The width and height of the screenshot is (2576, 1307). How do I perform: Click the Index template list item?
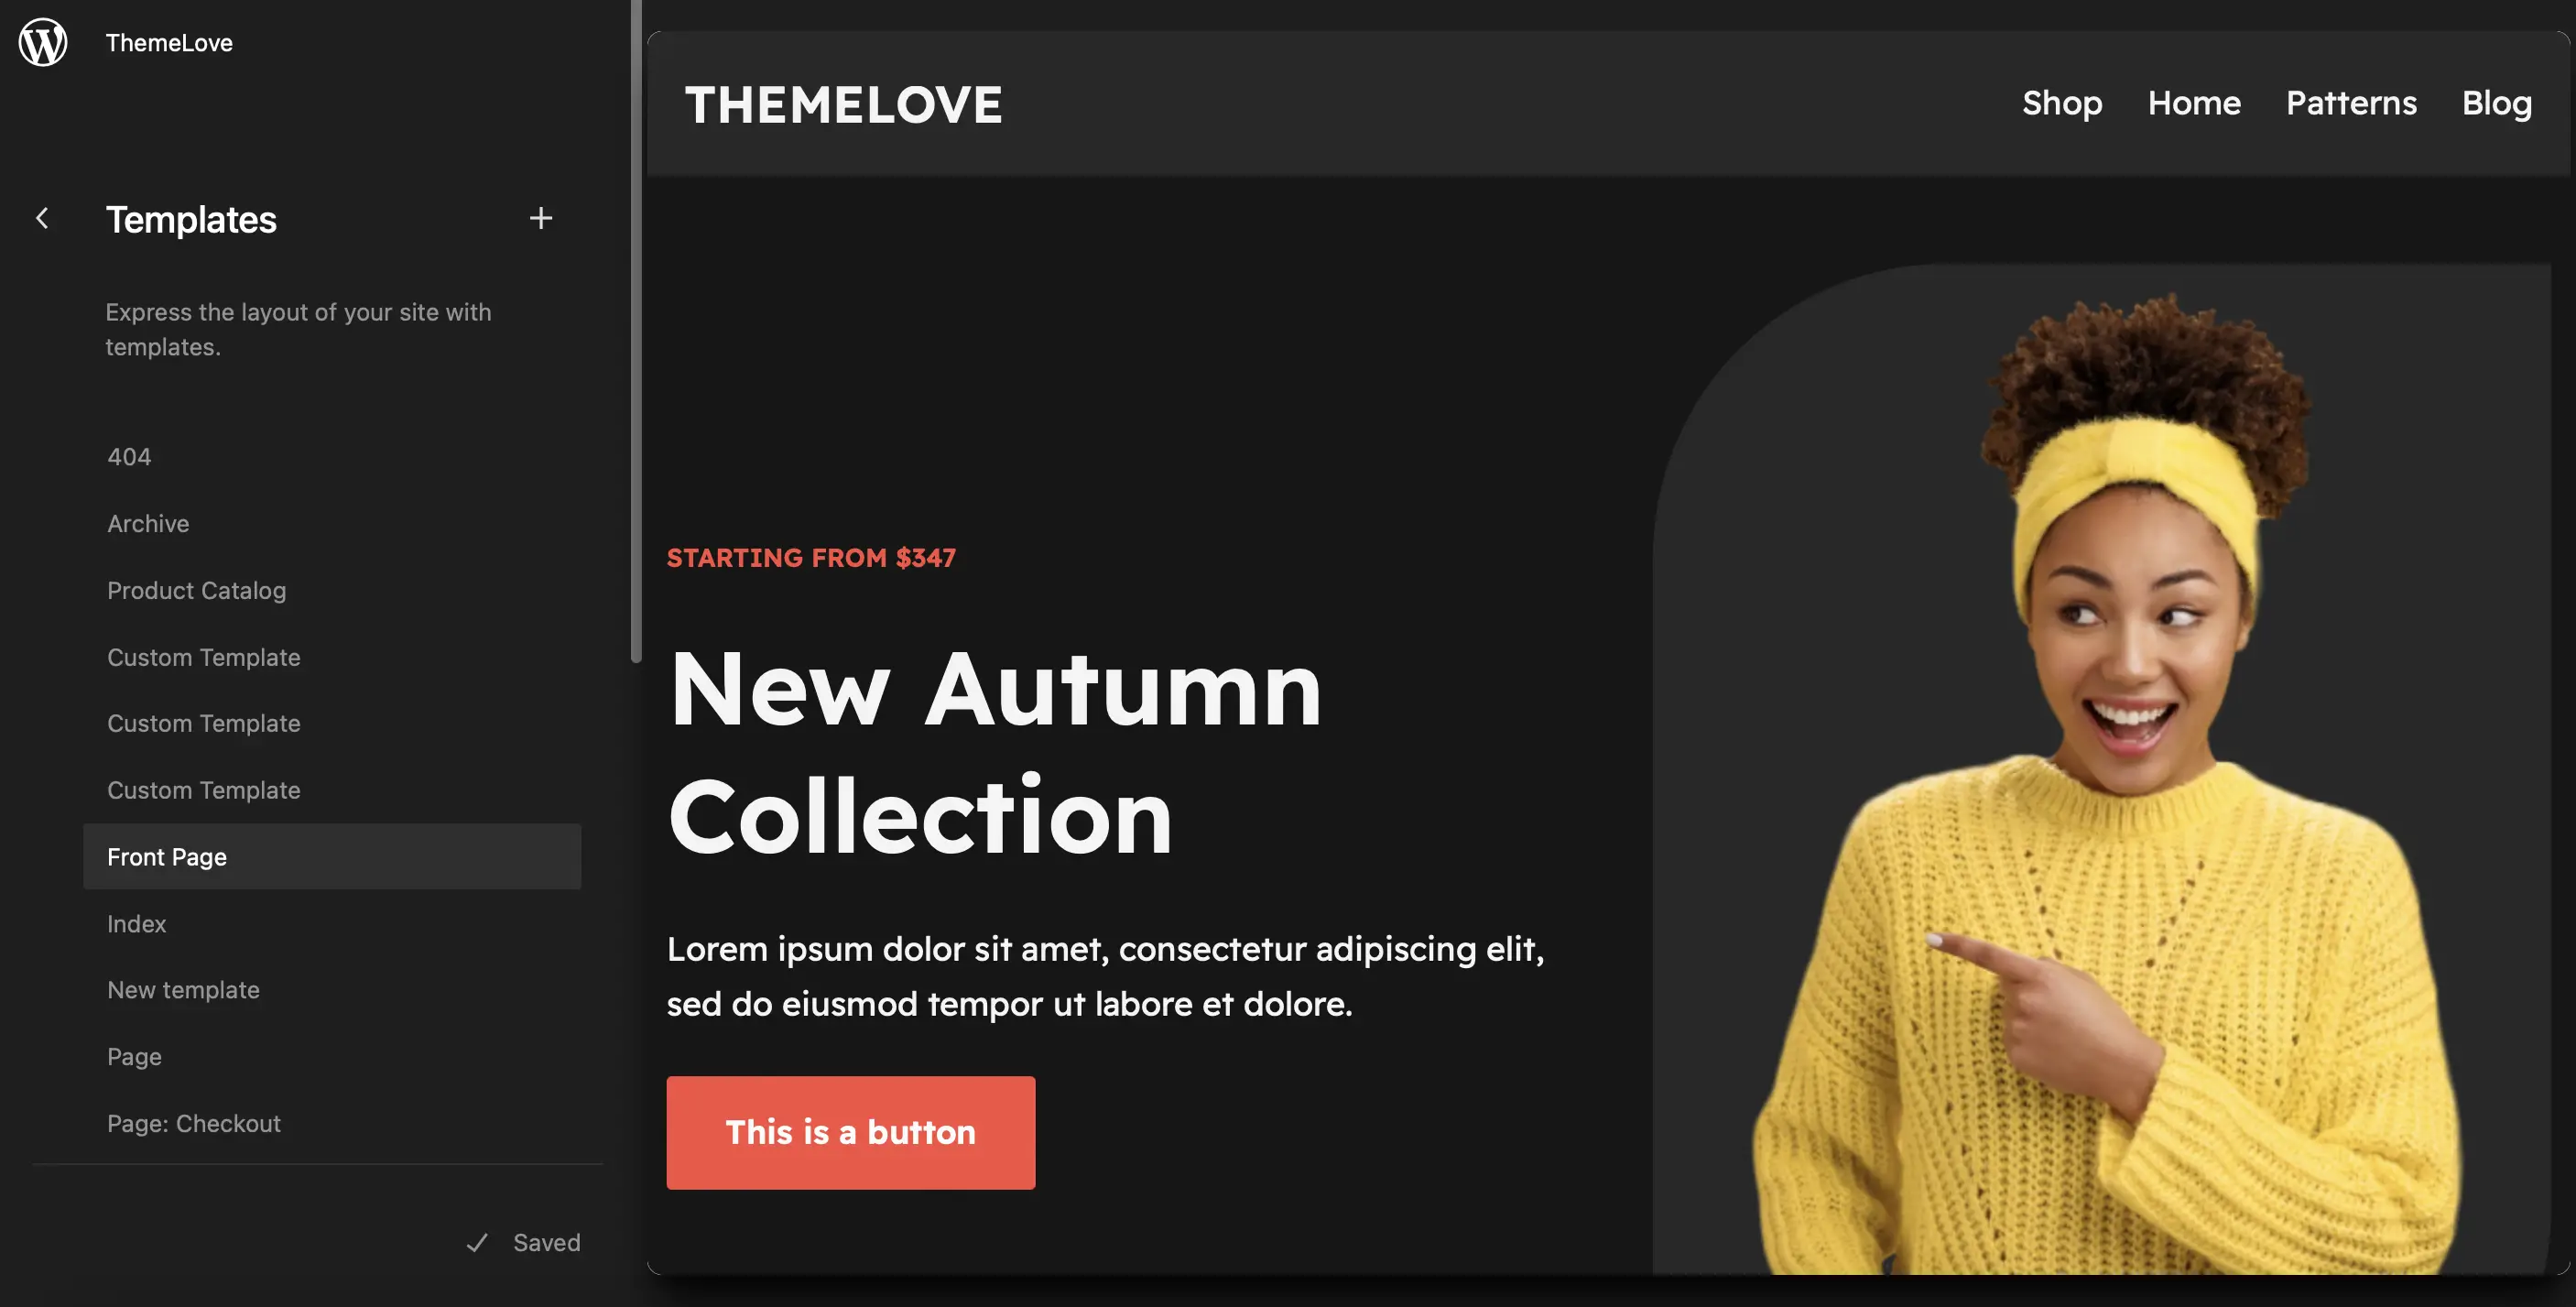[136, 922]
